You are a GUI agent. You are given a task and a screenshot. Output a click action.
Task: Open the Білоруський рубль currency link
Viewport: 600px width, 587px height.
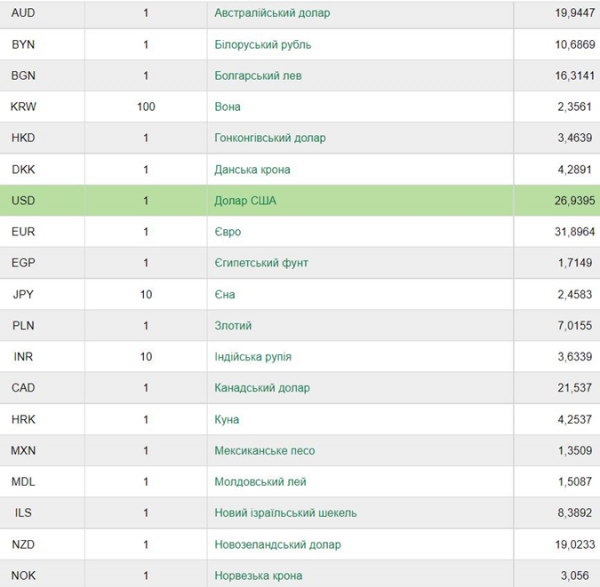point(262,44)
